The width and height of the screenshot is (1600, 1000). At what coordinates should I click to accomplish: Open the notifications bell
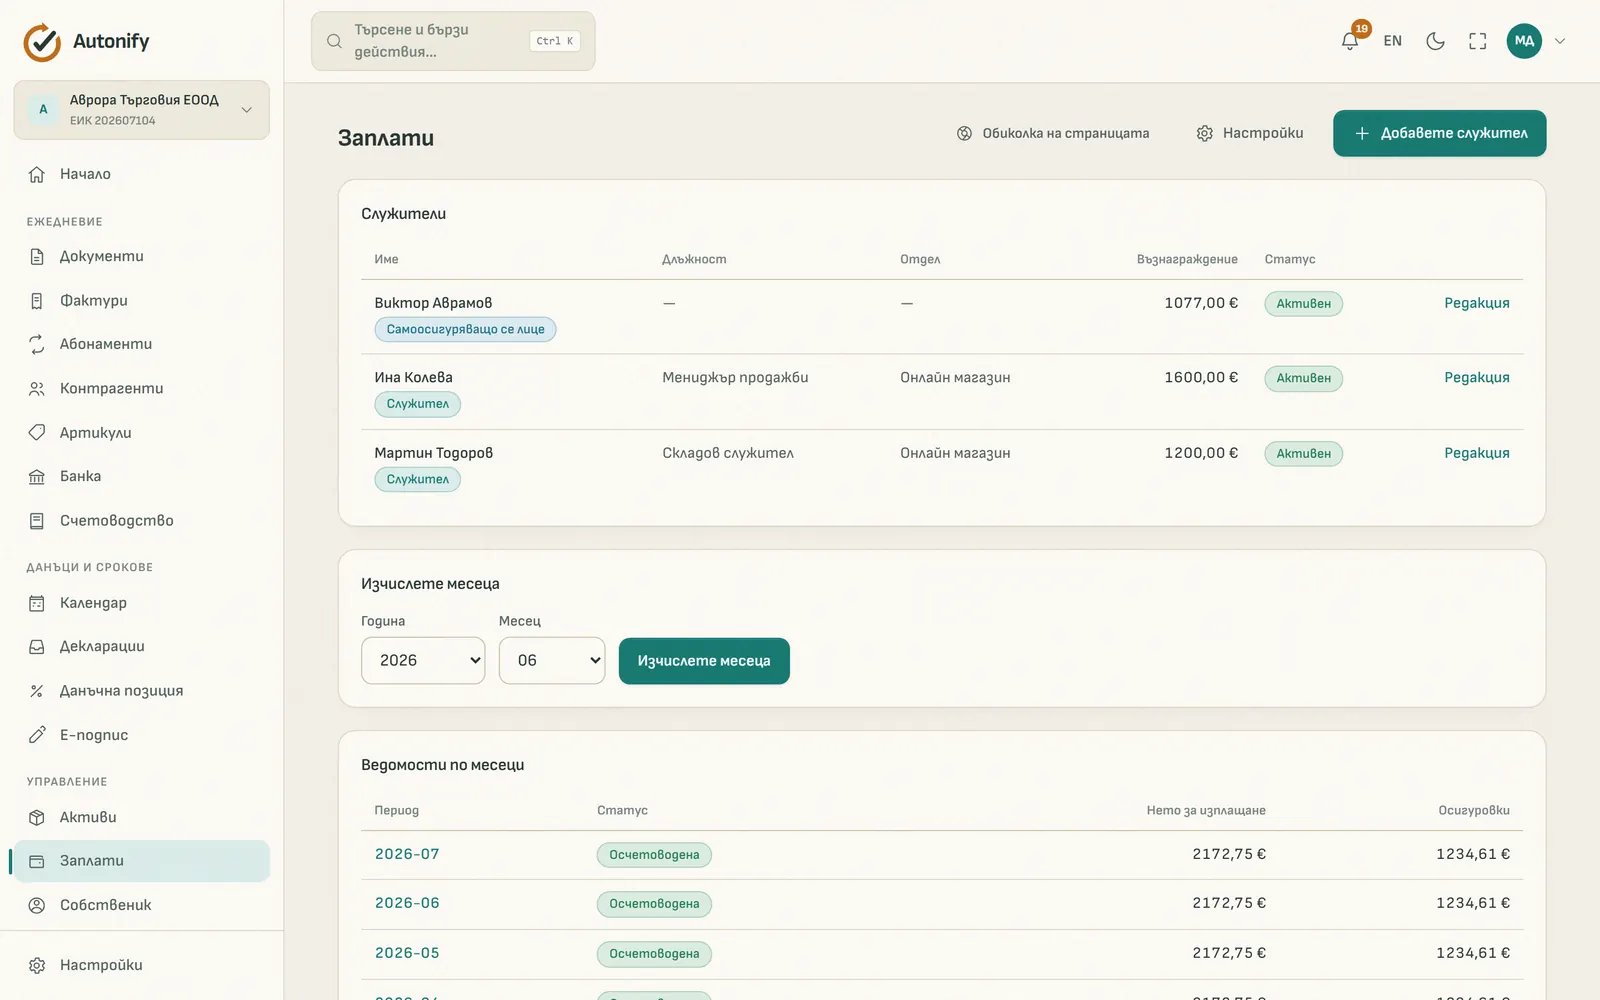pos(1350,41)
